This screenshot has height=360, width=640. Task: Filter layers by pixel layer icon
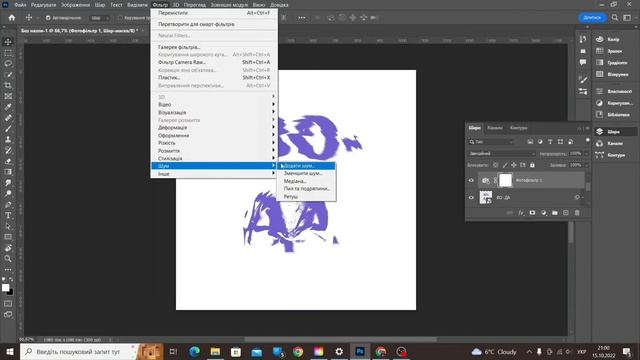click(530, 142)
